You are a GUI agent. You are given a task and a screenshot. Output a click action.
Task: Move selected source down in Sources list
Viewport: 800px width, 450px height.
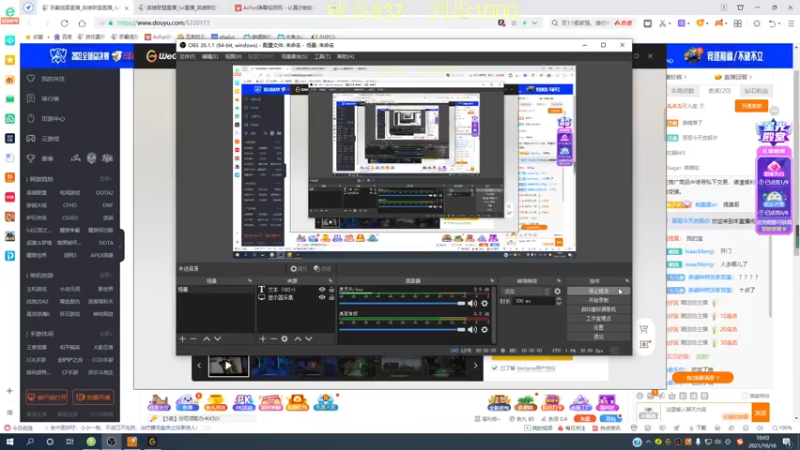click(309, 339)
